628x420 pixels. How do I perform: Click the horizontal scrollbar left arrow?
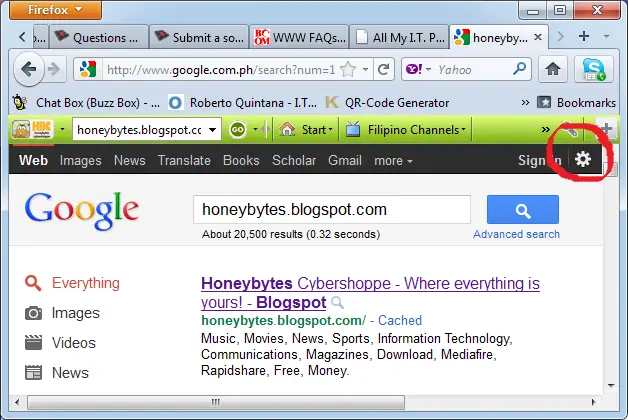[17, 402]
